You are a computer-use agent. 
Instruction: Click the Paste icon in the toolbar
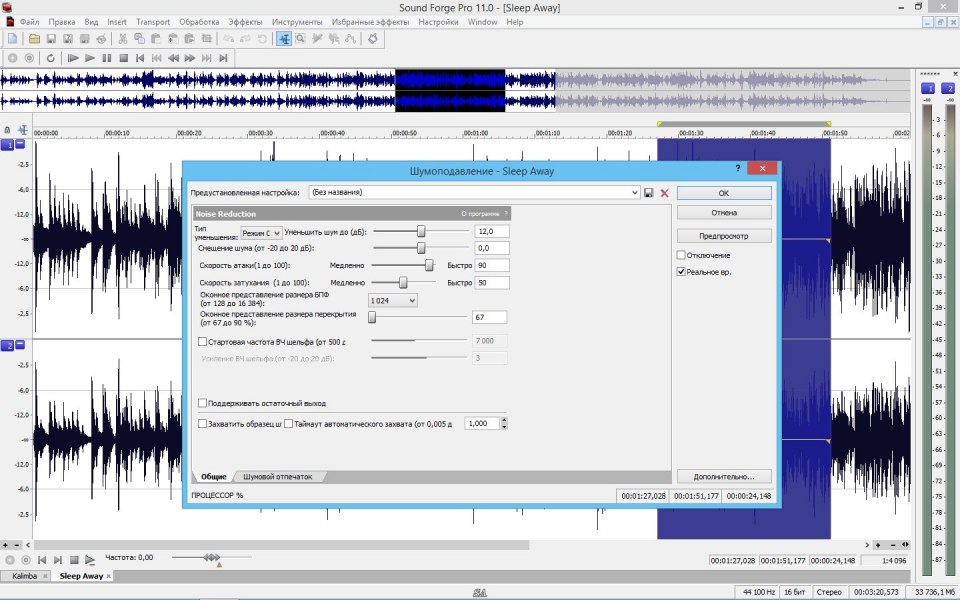click(156, 39)
